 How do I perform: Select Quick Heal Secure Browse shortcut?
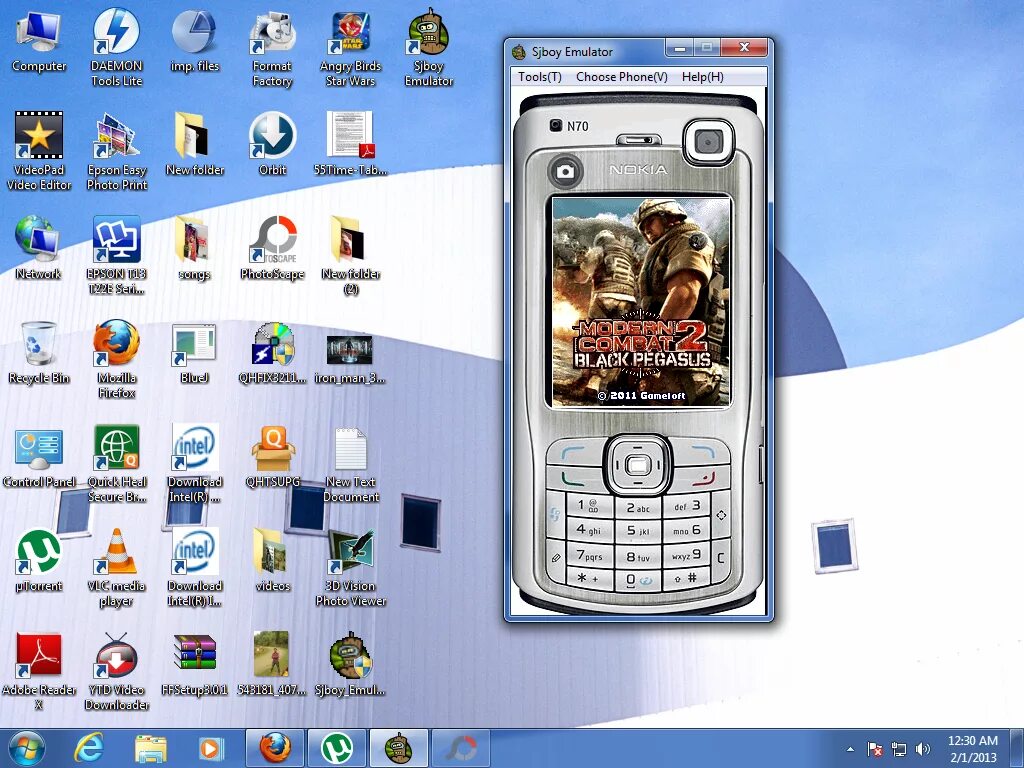tap(116, 462)
